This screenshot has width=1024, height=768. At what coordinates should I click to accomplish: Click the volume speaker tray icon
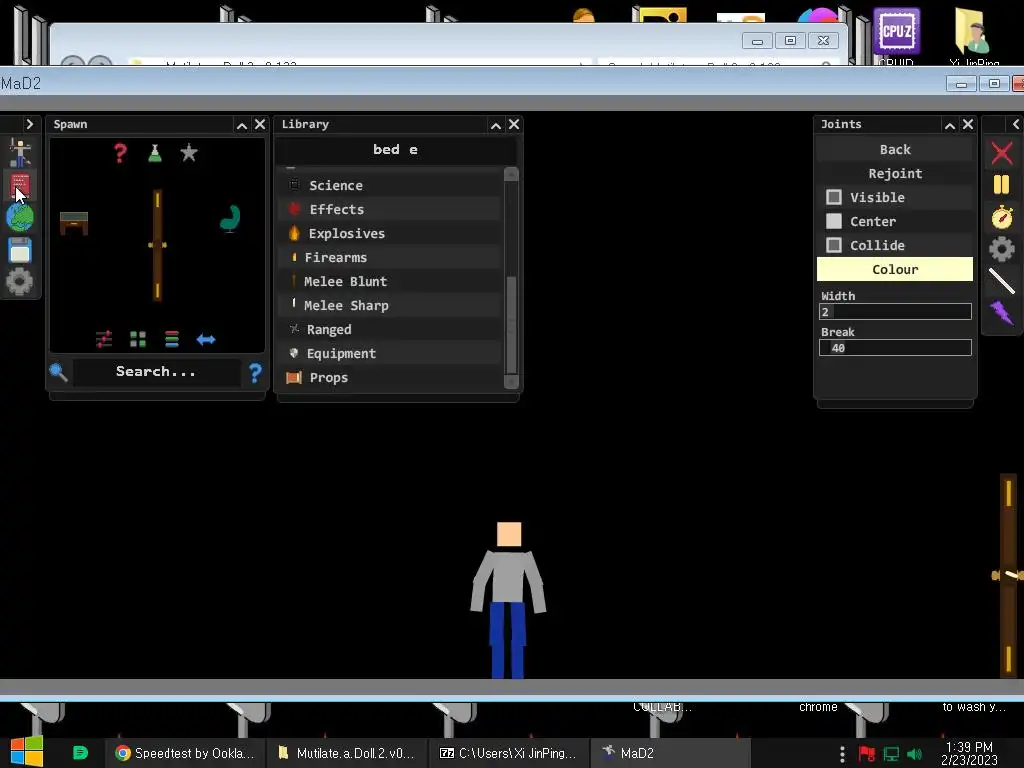point(914,754)
